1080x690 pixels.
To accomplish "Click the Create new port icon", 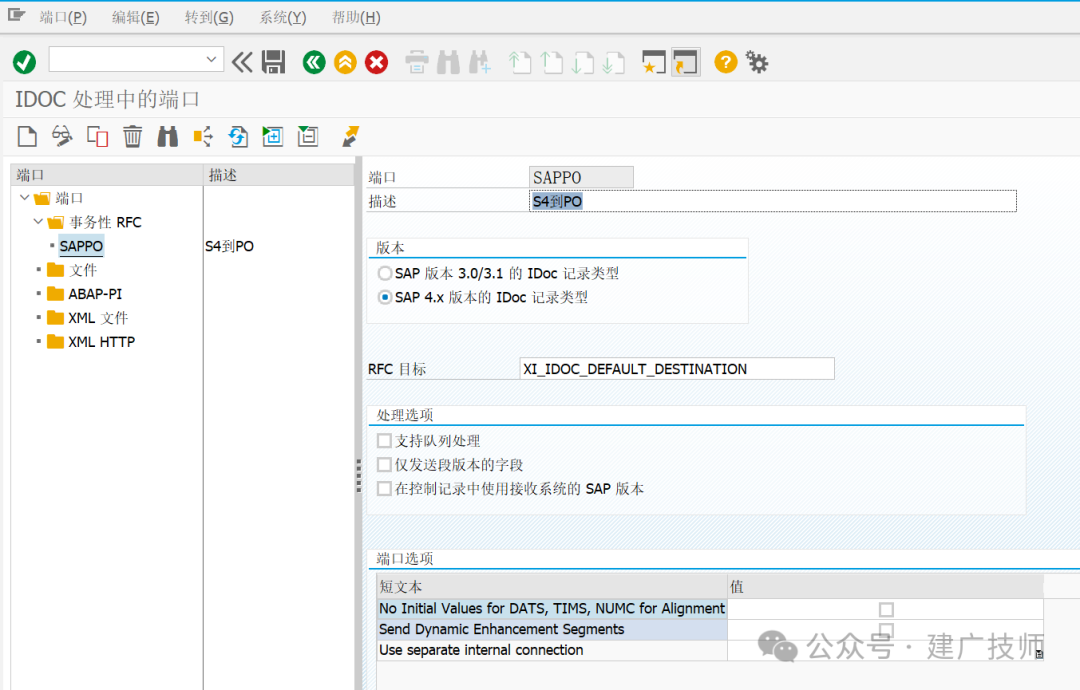I will click(28, 136).
